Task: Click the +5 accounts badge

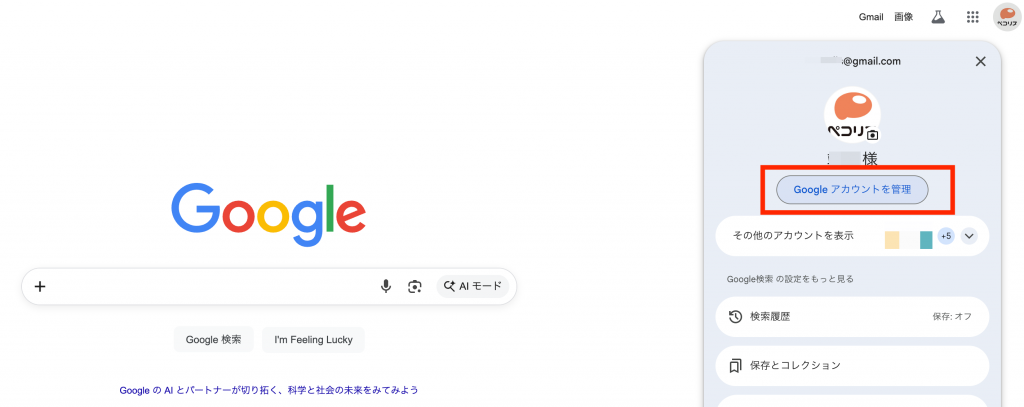Action: pos(946,236)
